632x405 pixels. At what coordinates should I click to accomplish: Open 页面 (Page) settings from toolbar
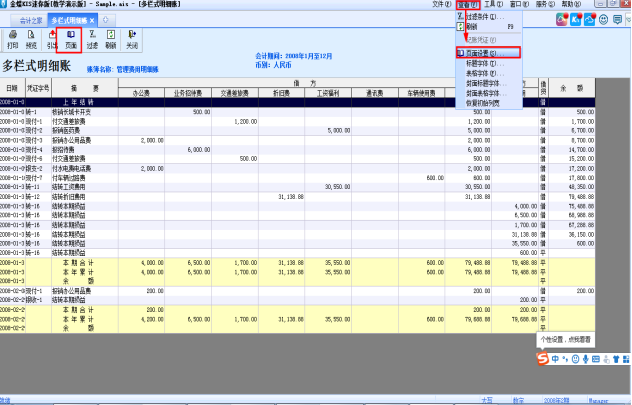point(71,40)
